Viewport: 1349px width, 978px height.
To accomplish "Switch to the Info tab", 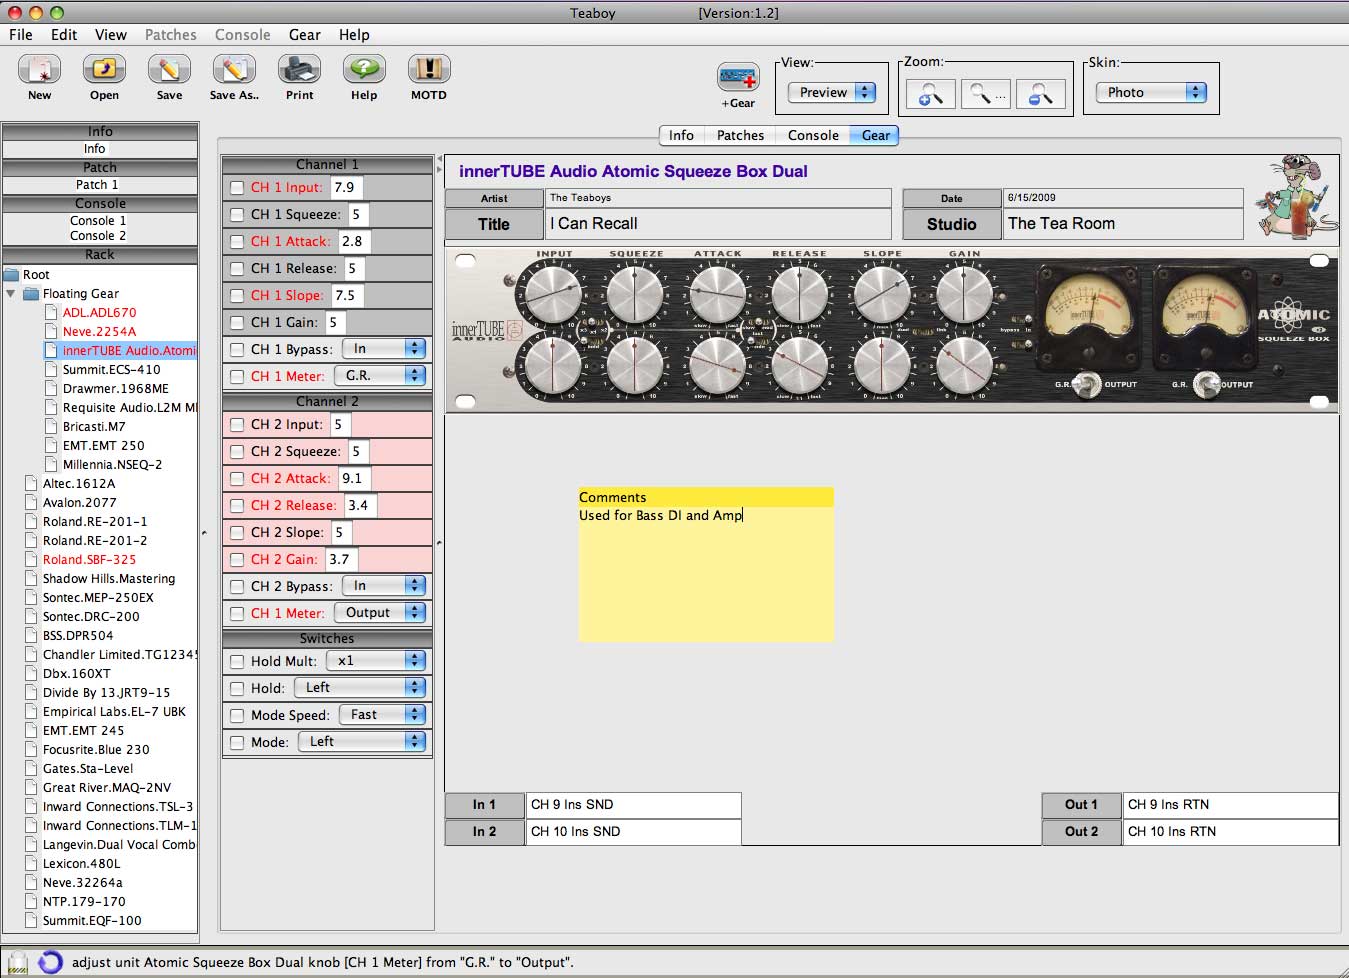I will tap(681, 136).
